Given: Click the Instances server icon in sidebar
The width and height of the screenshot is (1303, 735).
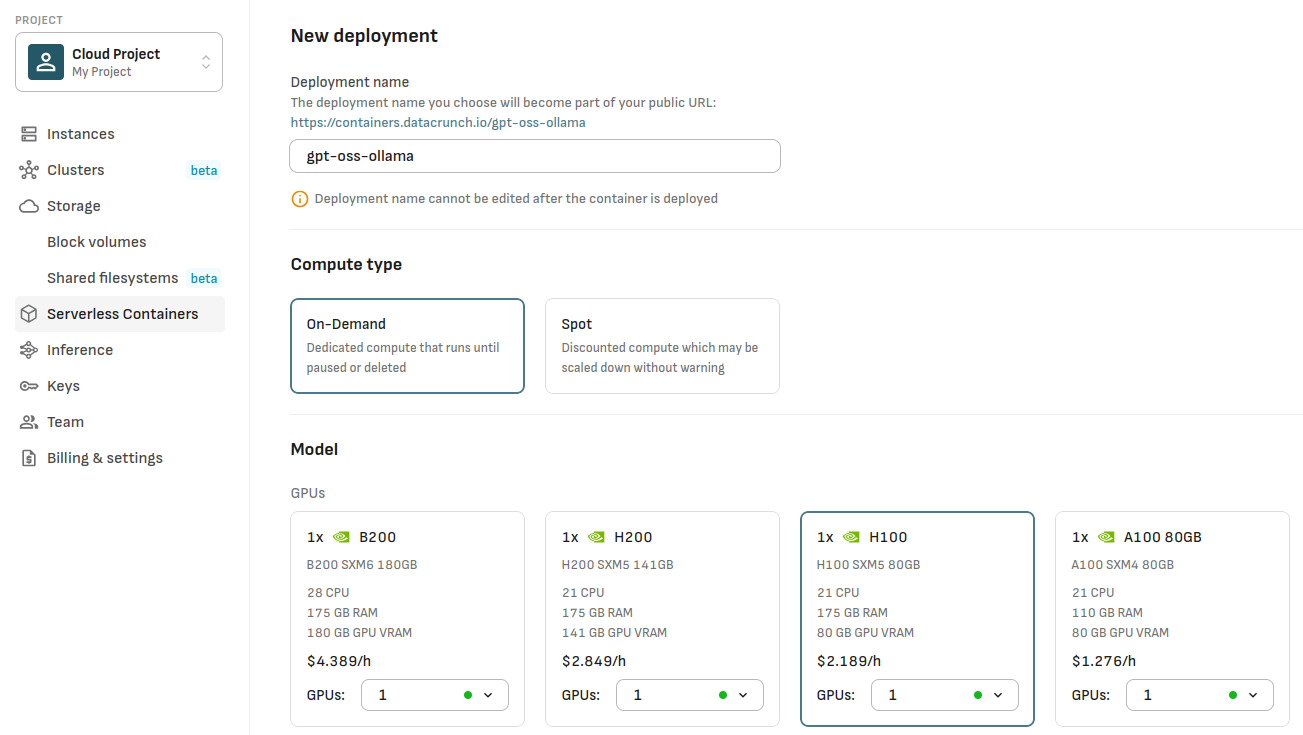Looking at the screenshot, I should point(29,134).
